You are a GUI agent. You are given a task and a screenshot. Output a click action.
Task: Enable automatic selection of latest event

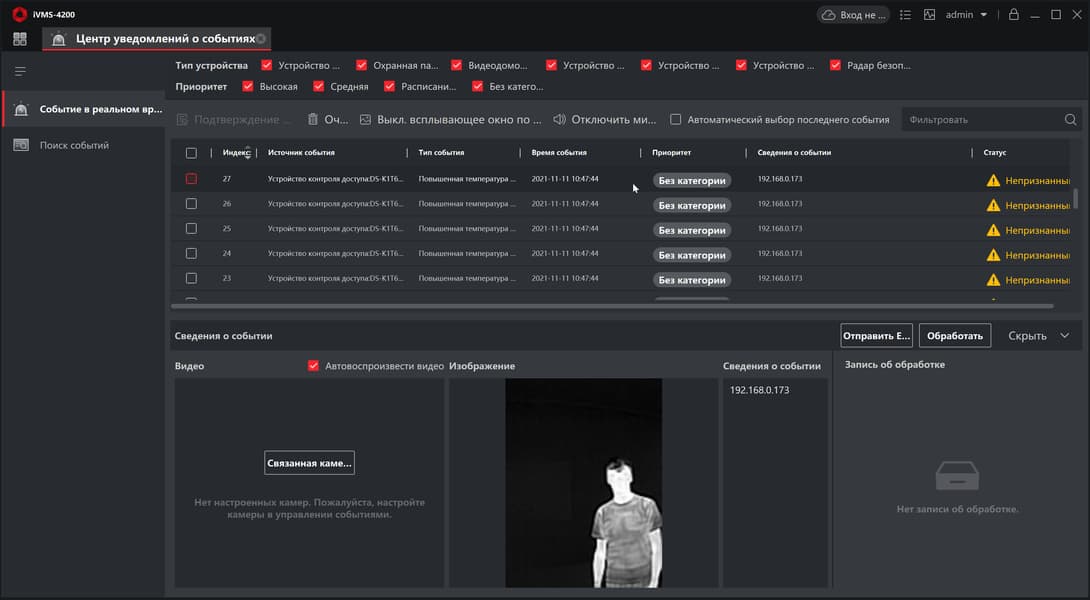[676, 120]
